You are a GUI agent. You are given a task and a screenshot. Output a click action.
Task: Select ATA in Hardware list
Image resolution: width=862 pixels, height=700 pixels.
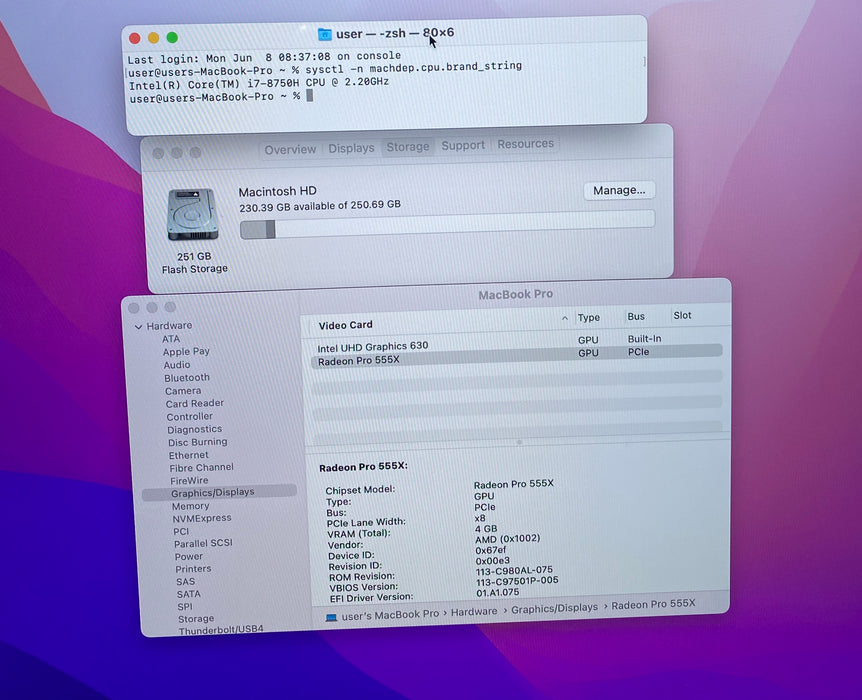(171, 339)
